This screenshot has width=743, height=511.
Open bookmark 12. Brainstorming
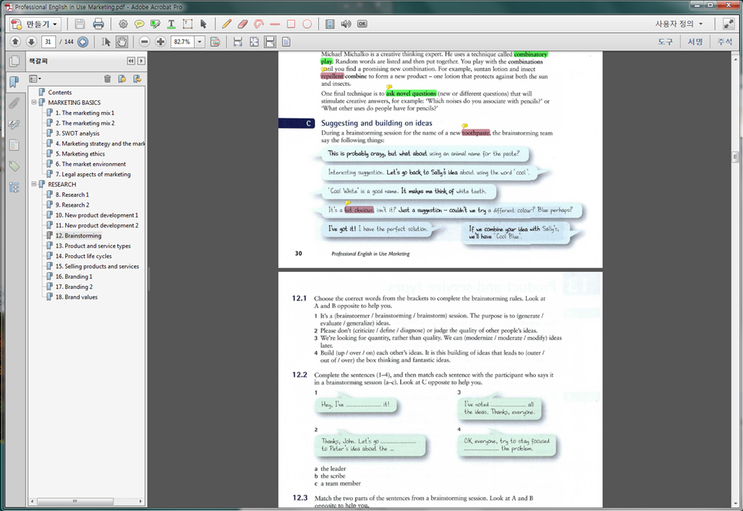click(x=78, y=236)
